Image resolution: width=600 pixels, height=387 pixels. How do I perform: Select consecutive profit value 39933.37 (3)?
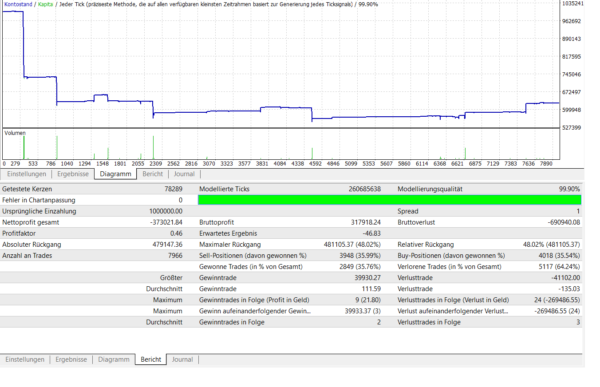pyautogui.click(x=363, y=311)
